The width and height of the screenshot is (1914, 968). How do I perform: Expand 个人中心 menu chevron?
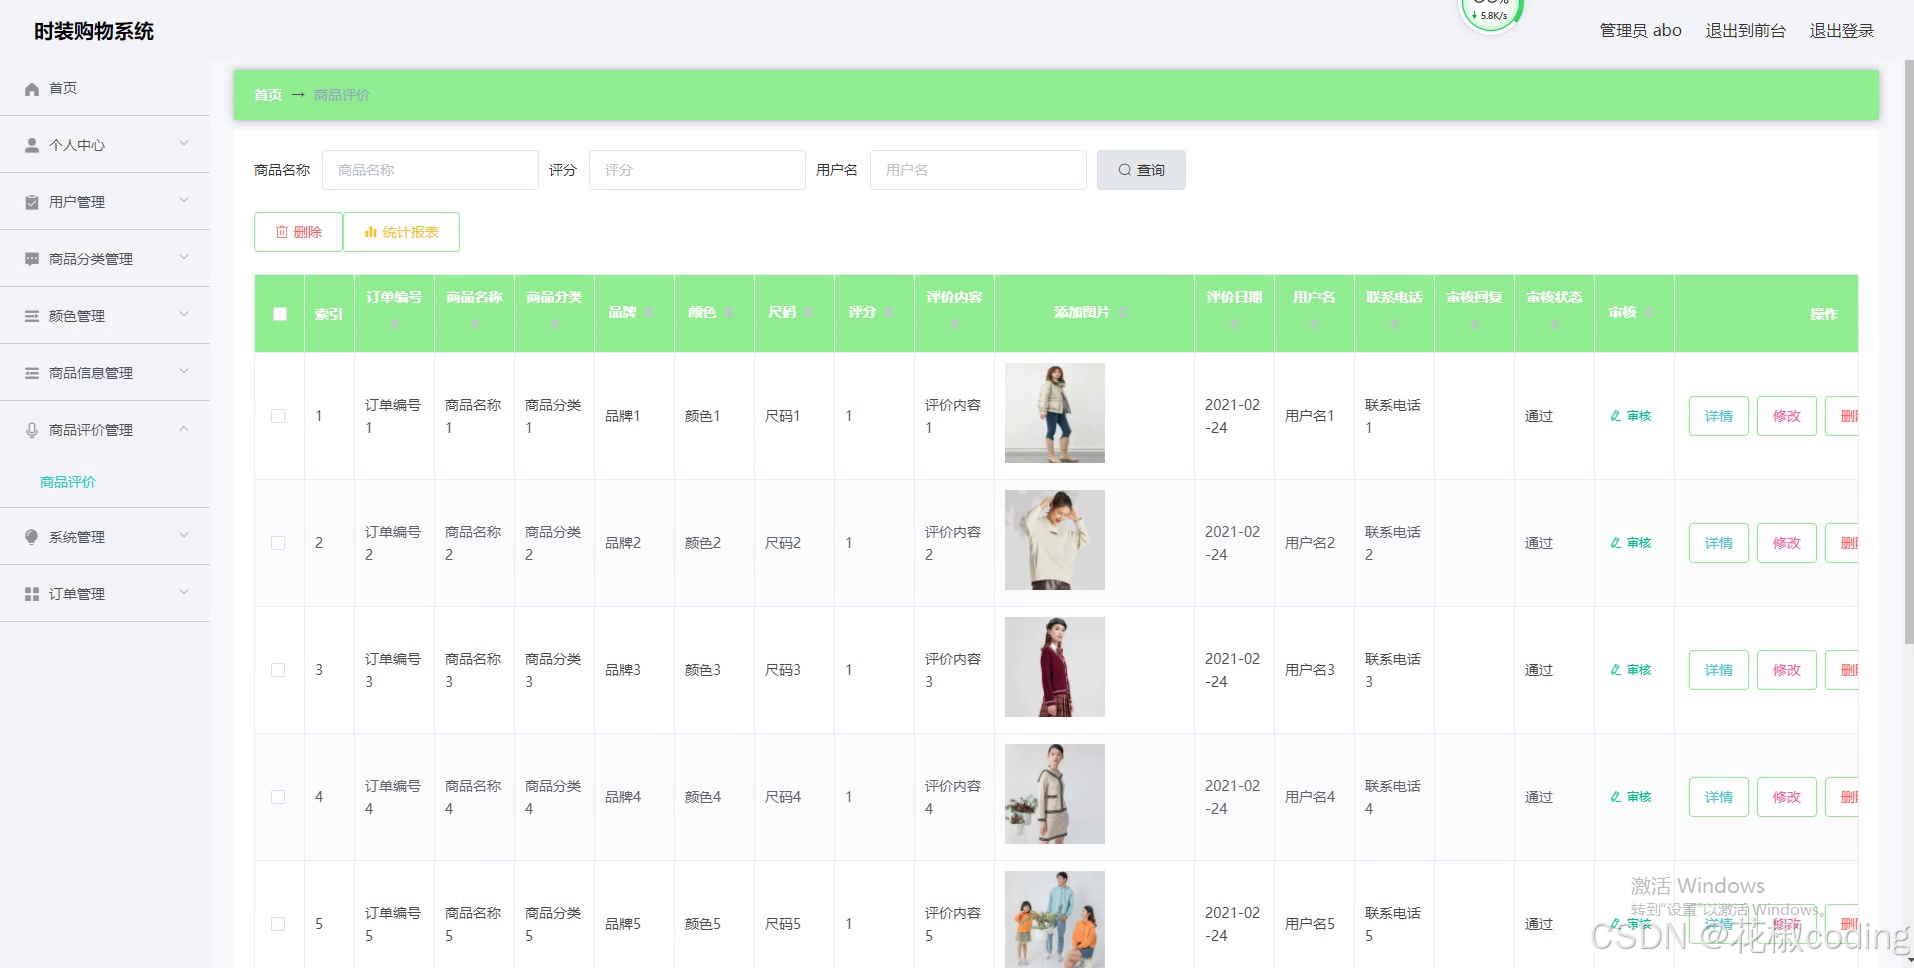coord(184,143)
